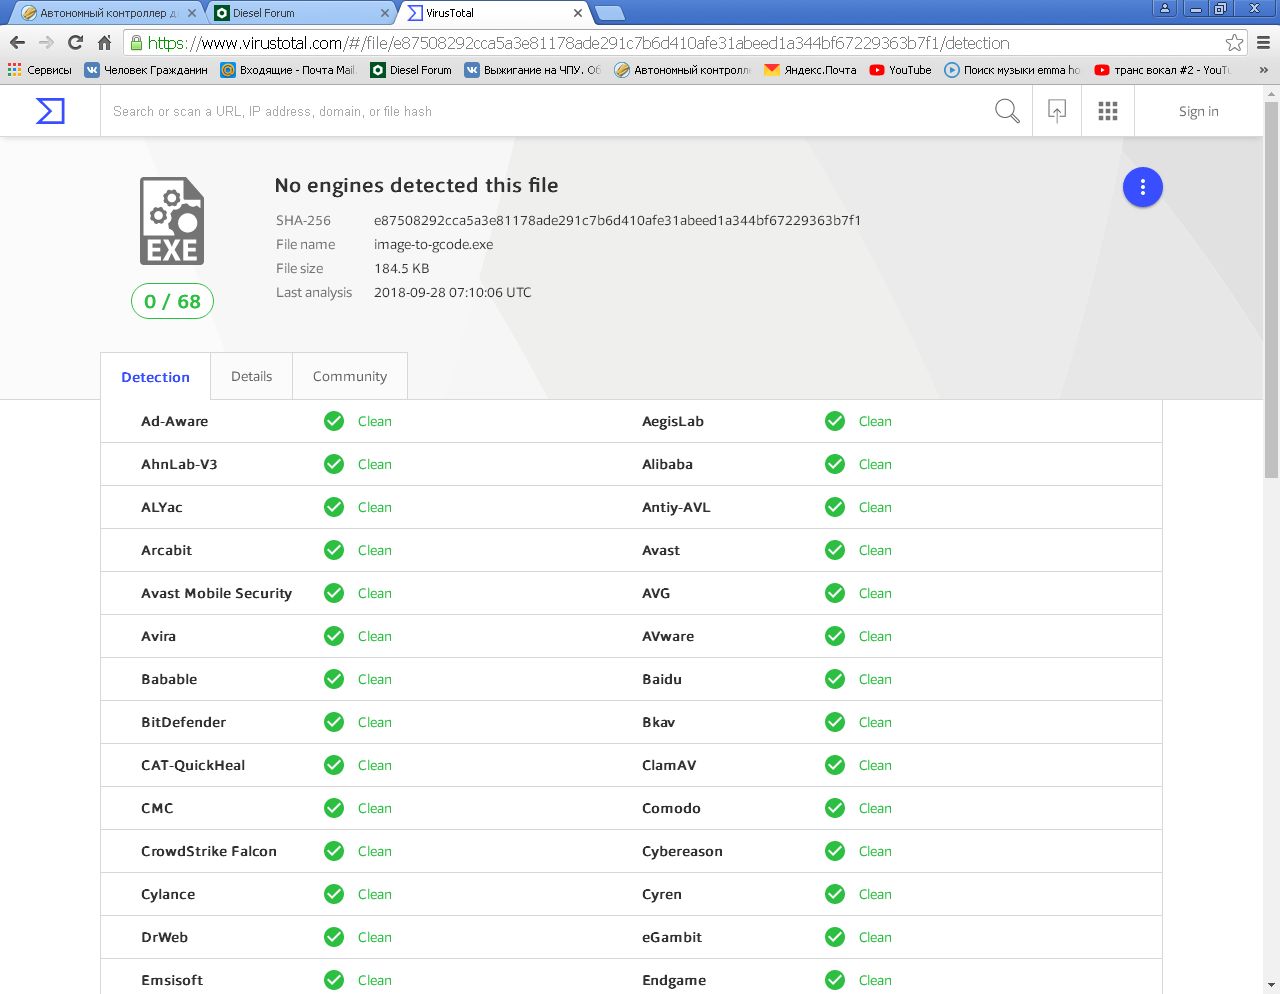Click the green check icon for Cylance

click(x=334, y=894)
